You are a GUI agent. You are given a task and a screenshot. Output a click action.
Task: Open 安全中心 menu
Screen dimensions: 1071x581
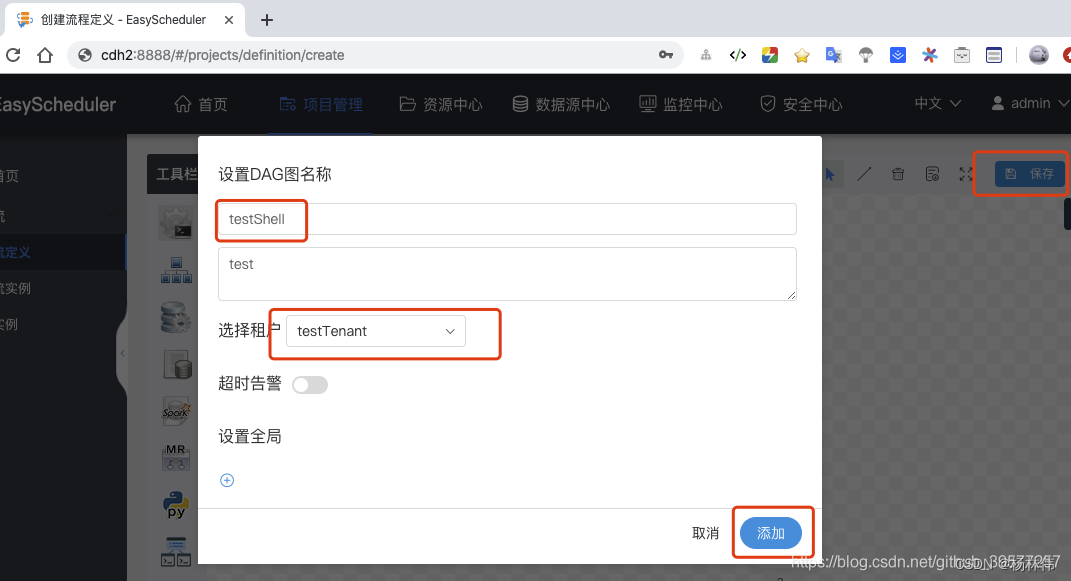(x=801, y=104)
